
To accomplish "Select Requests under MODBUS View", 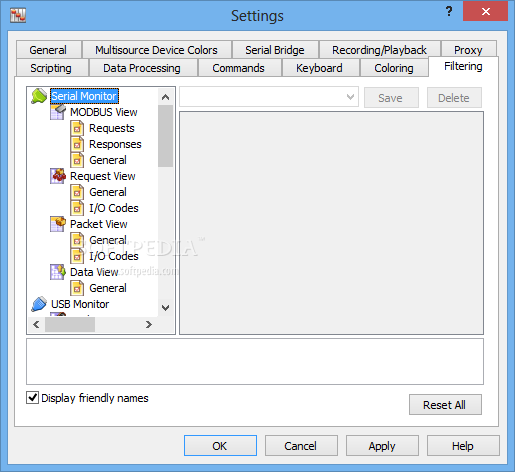I will pos(112,128).
